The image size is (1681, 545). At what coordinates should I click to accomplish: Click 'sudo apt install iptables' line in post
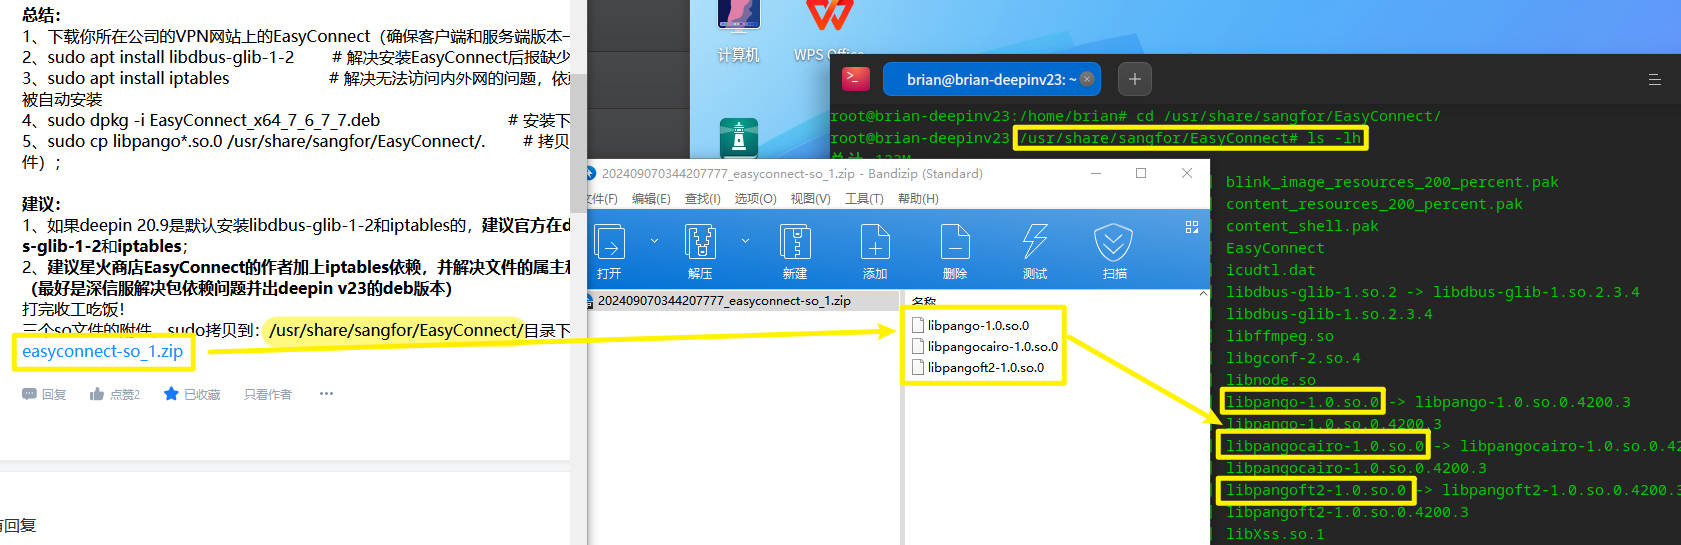click(138, 78)
